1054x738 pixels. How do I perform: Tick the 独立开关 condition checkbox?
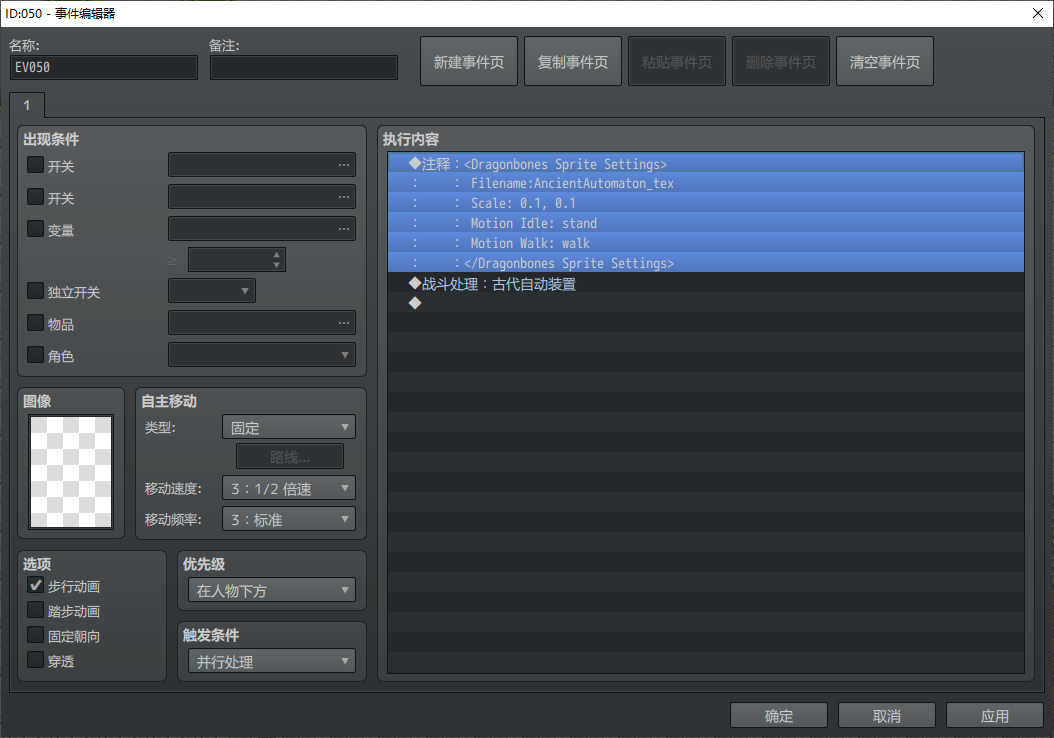coord(35,291)
